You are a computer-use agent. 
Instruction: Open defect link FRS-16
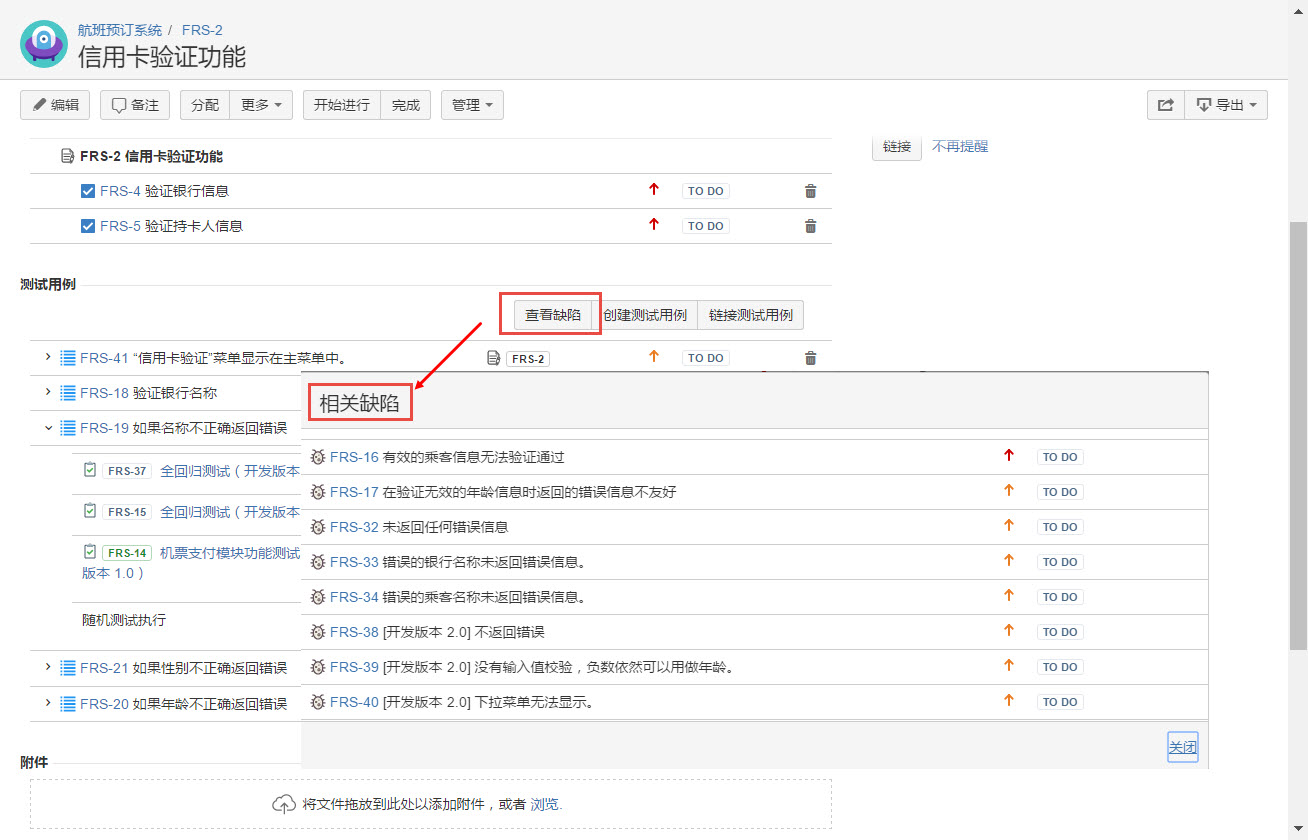tap(354, 457)
